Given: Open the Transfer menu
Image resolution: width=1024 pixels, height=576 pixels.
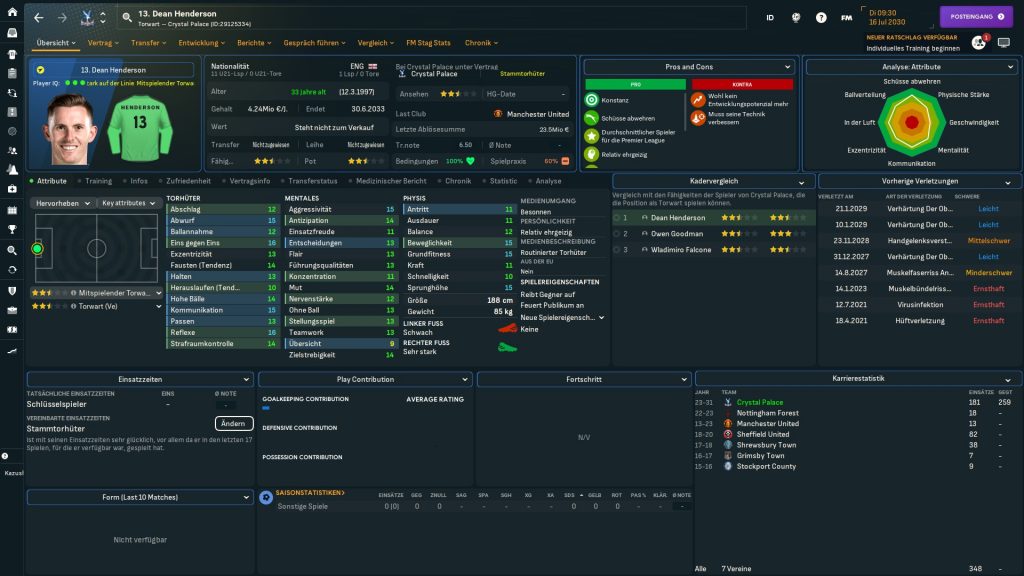Looking at the screenshot, I should pos(149,43).
